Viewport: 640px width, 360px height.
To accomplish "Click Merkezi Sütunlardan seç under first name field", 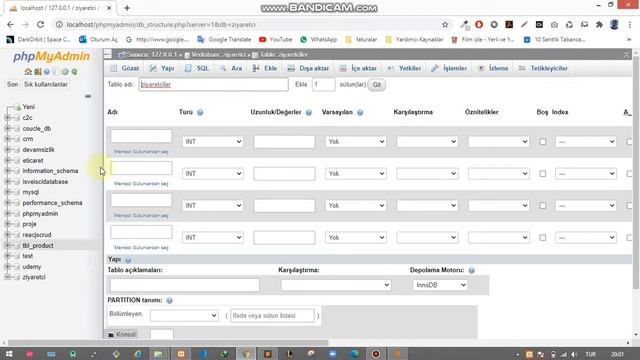I will (141, 152).
